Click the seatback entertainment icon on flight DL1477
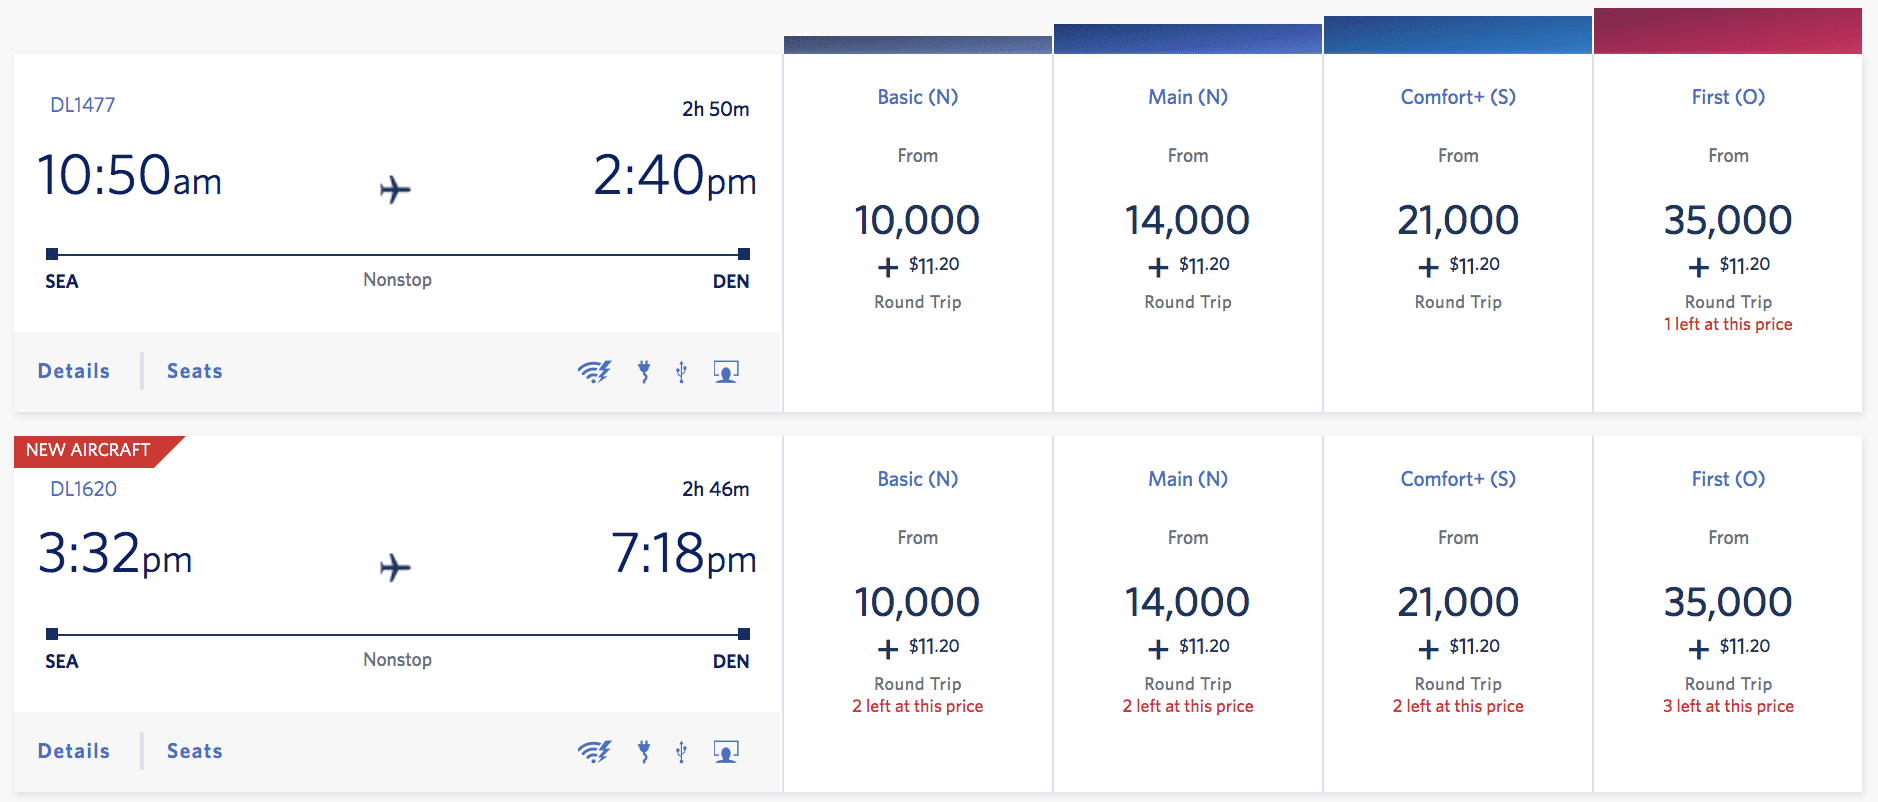Screen dimensions: 1878x802 click(x=725, y=371)
